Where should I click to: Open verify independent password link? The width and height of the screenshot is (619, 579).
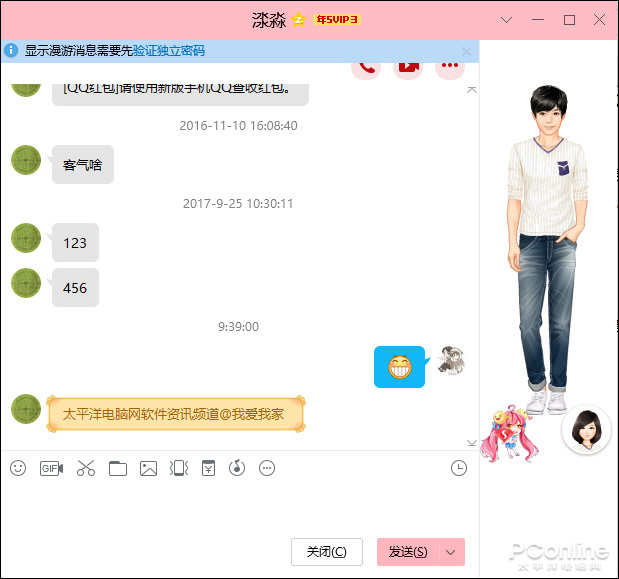click(169, 51)
